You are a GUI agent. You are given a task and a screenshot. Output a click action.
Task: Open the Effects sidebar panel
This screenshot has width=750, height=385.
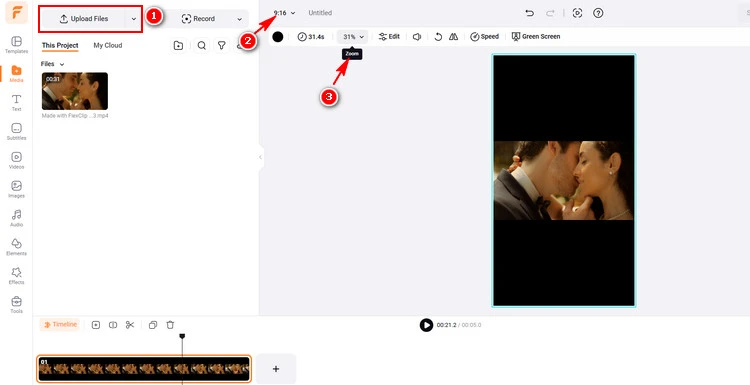tap(16, 275)
